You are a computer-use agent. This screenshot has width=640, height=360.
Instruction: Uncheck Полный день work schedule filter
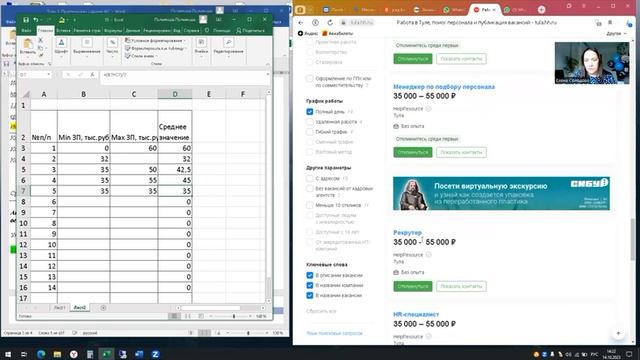310,111
